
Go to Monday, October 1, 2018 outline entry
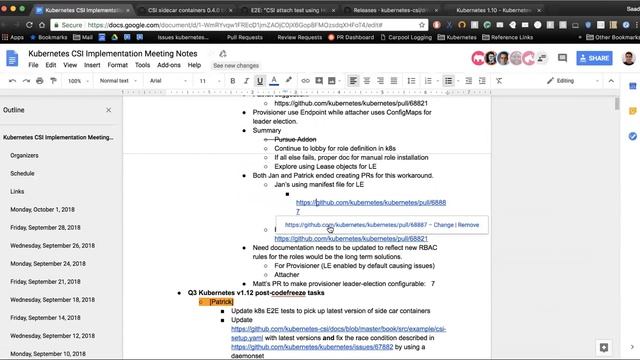click(42, 209)
